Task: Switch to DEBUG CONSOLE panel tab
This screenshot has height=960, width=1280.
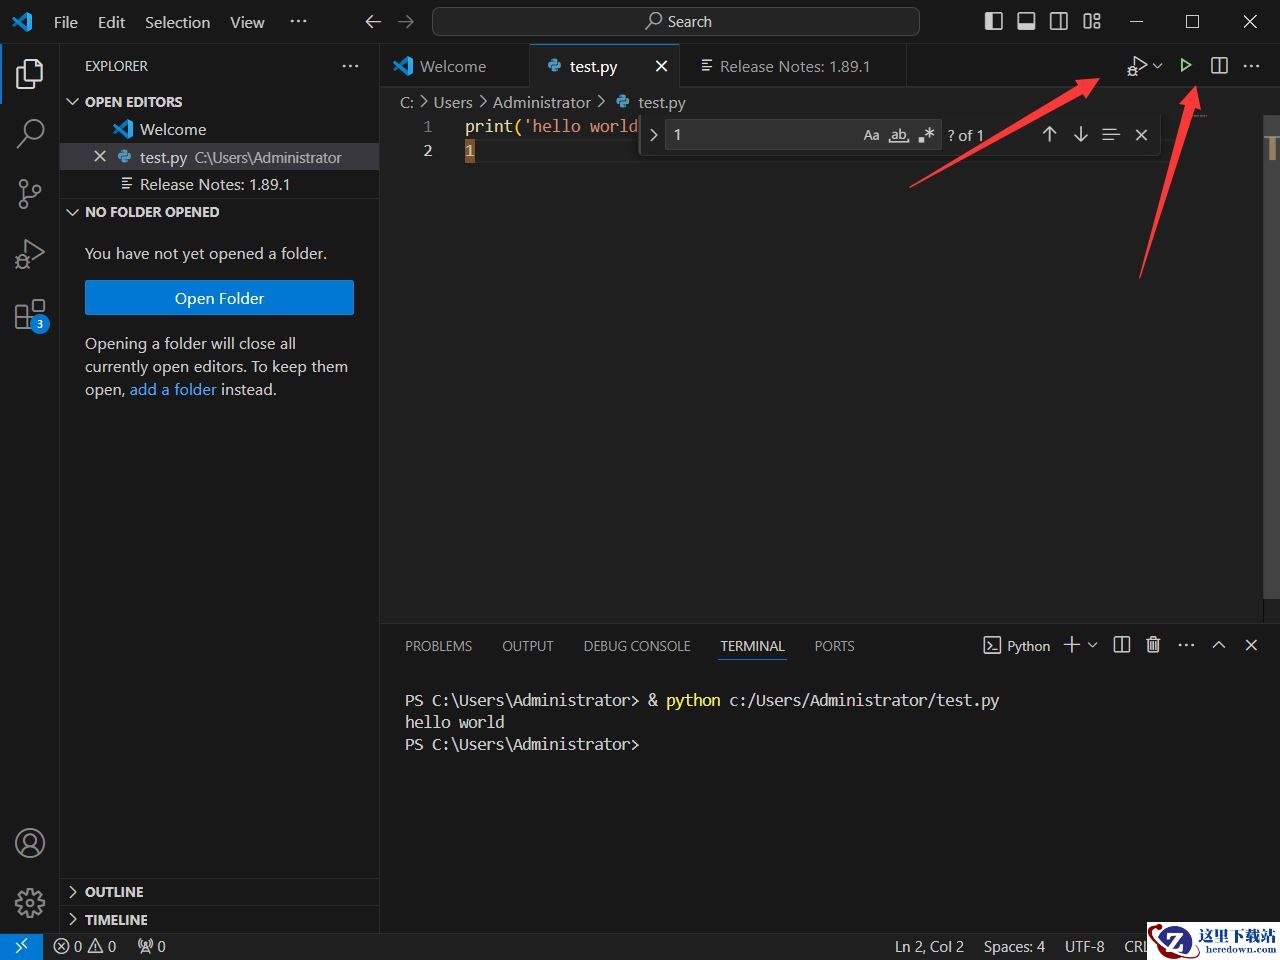Action: tap(637, 646)
